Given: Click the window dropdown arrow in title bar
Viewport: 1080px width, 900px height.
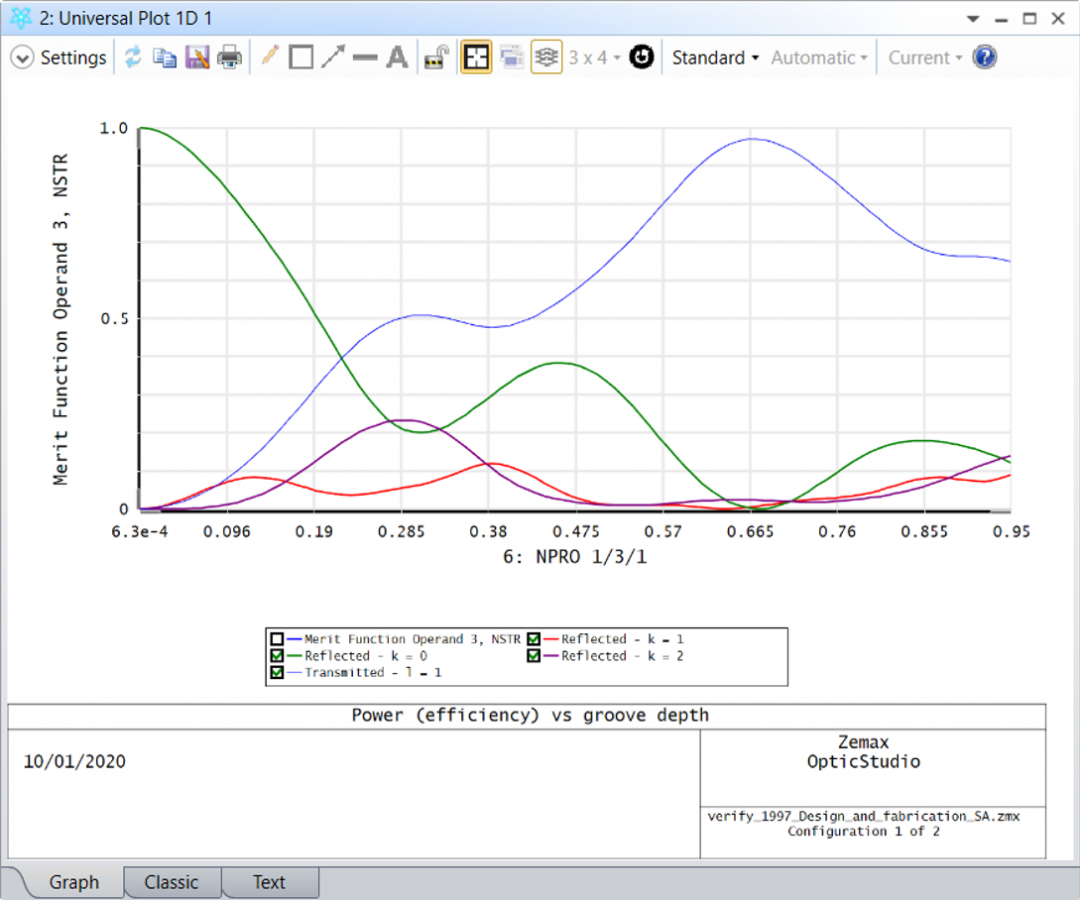Looking at the screenshot, I should click(x=974, y=18).
